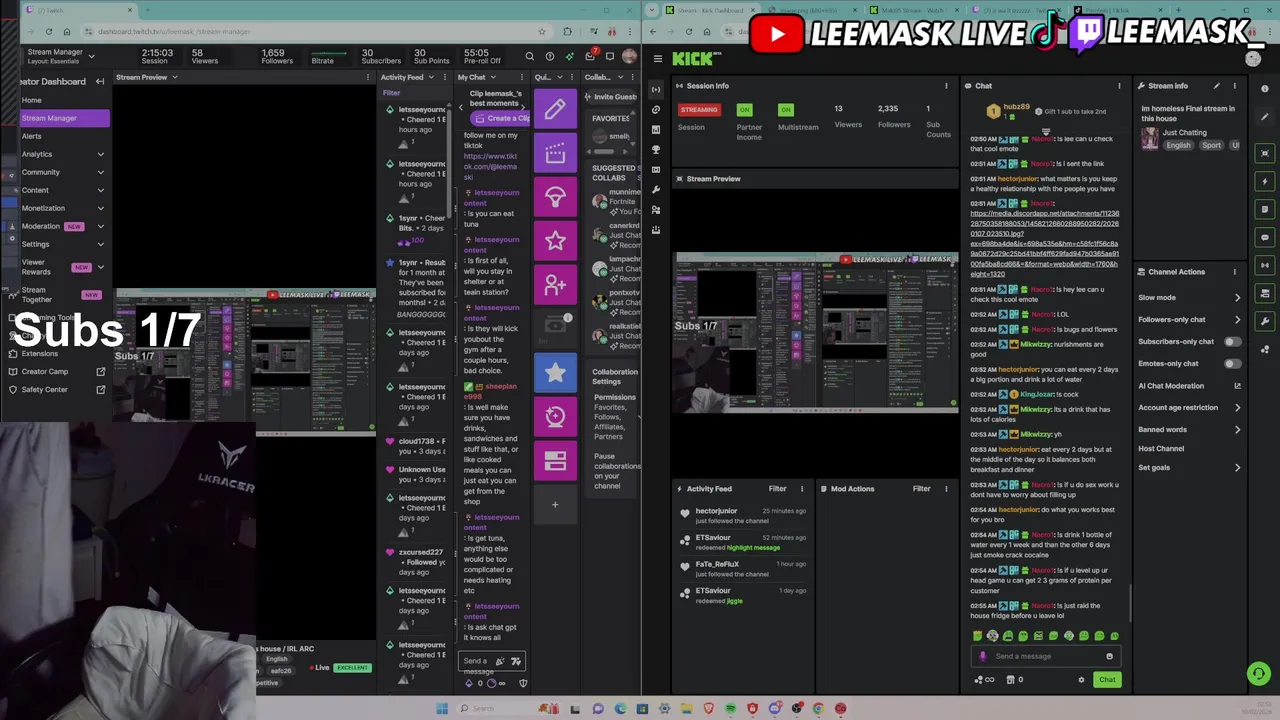Open Spotify from the taskbar
Screen dimensions: 1280x720
[x=731, y=709]
